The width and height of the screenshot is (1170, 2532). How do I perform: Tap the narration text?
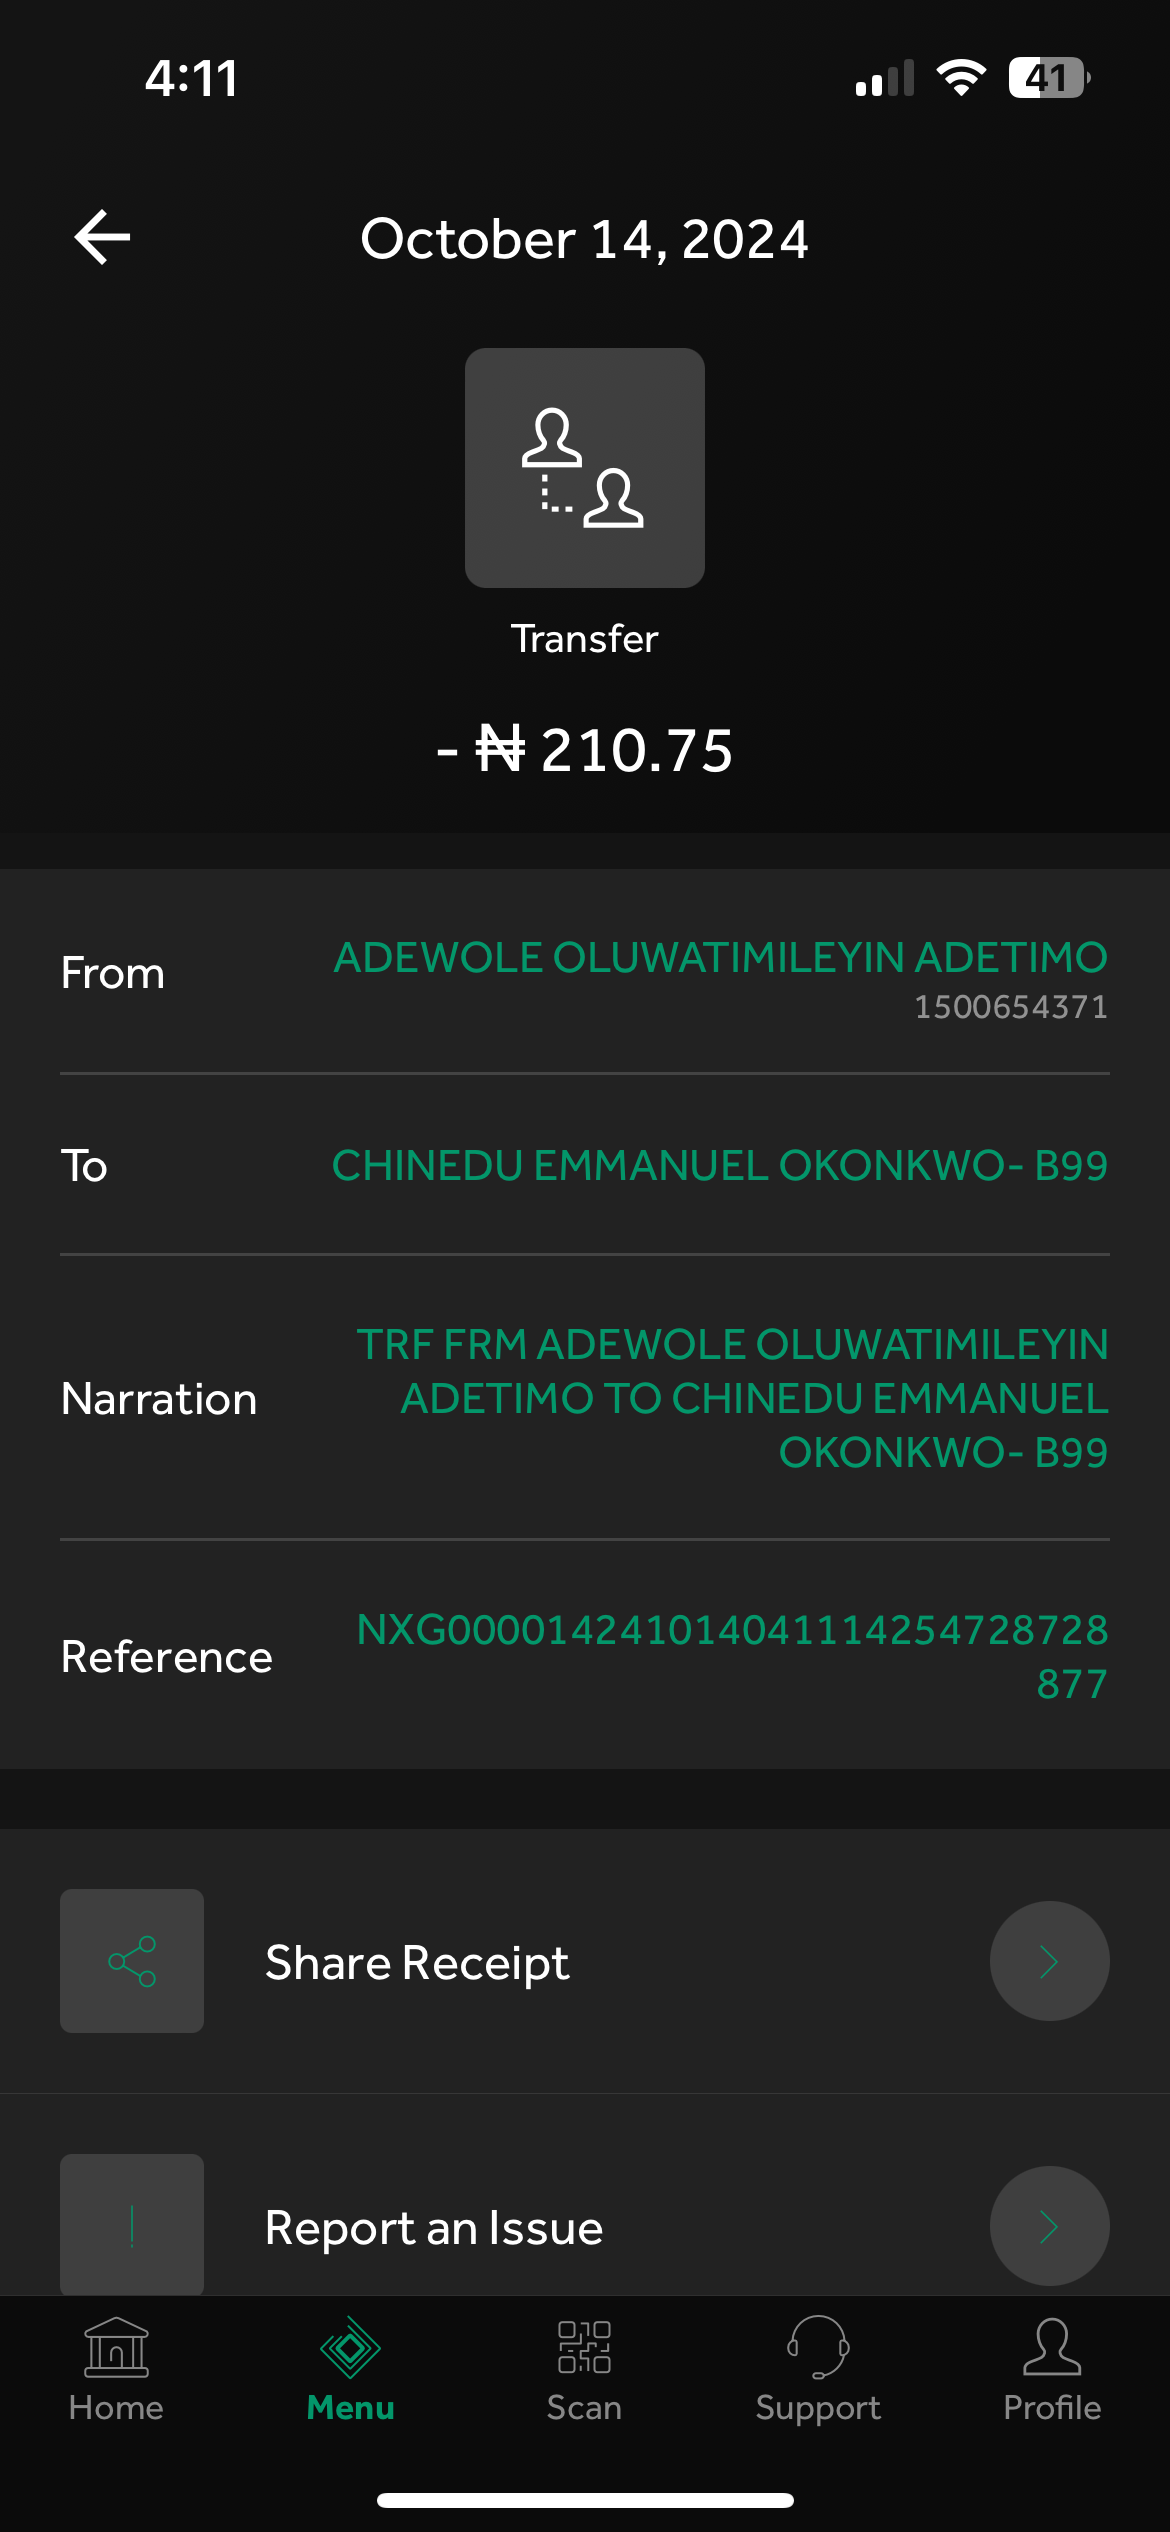pyautogui.click(x=732, y=1398)
